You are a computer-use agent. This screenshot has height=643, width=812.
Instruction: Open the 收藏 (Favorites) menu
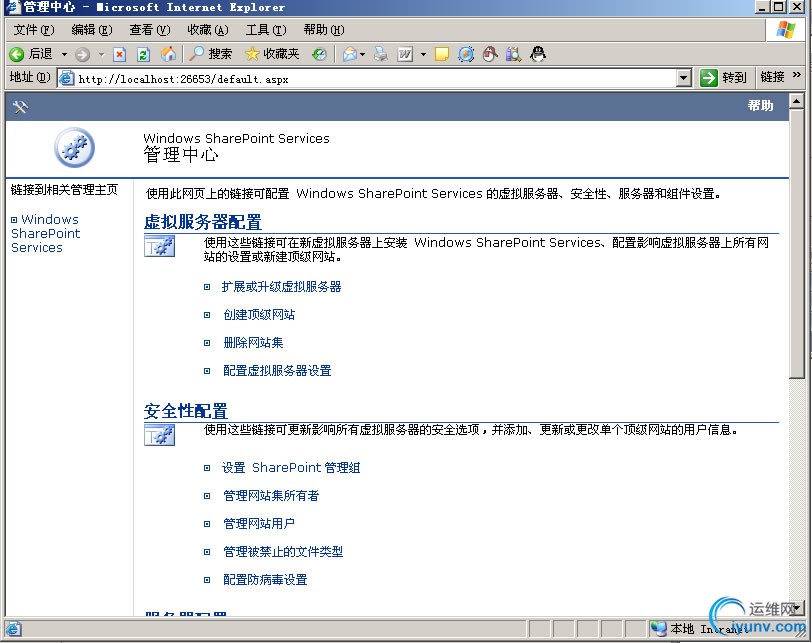pyautogui.click(x=208, y=30)
